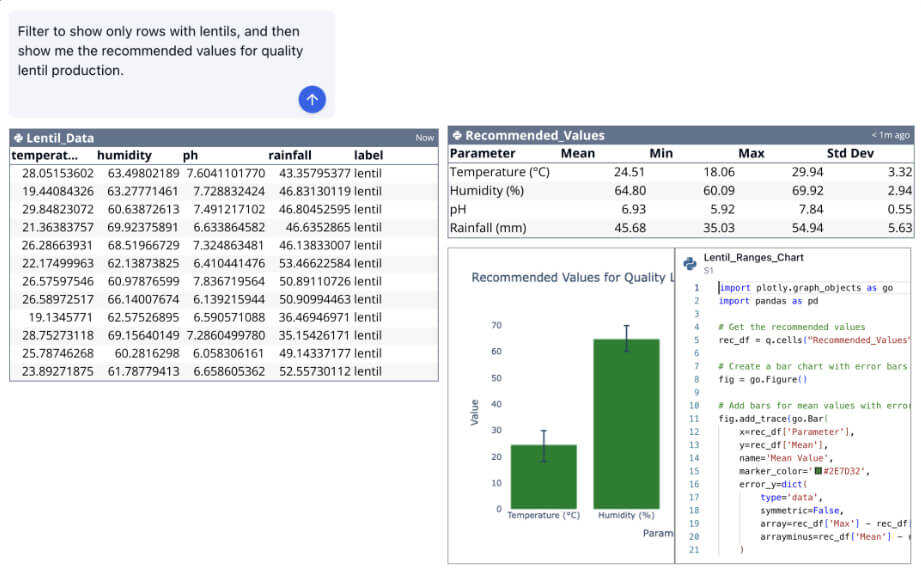The image size is (921, 575).
Task: Click the Recommended_Values table icon
Action: click(x=456, y=135)
